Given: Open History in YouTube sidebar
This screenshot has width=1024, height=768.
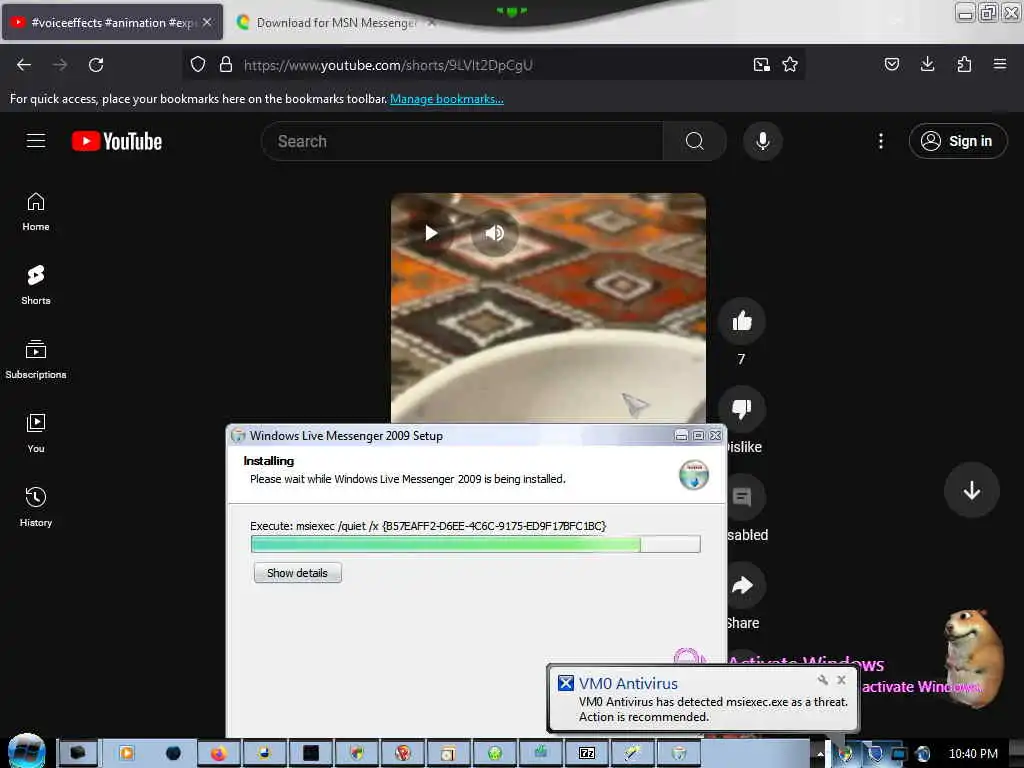Looking at the screenshot, I should click(x=36, y=507).
